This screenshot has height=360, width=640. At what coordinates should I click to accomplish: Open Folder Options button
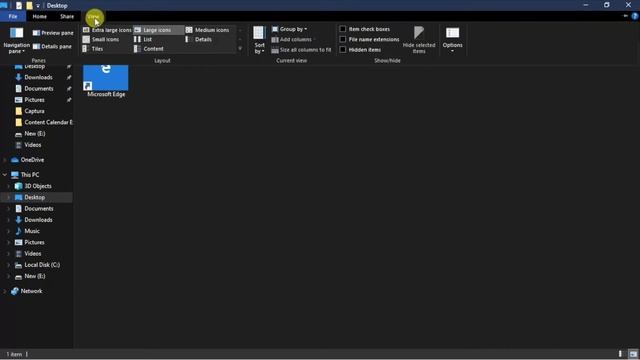452,40
